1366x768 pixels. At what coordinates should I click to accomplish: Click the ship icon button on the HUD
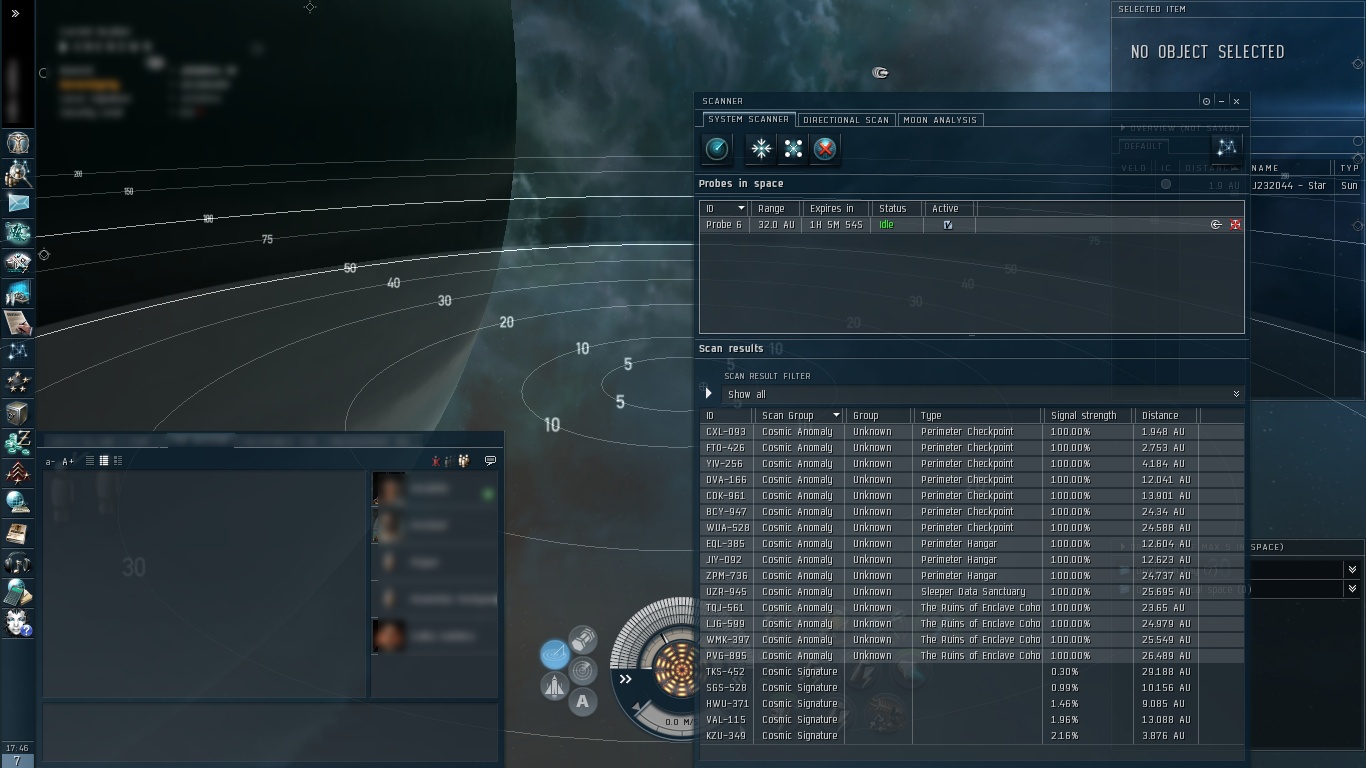point(555,686)
